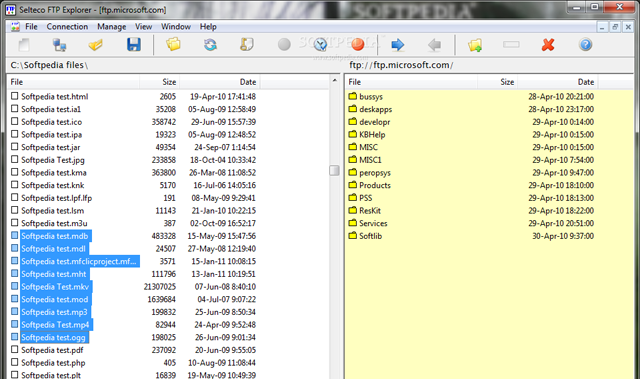Click the developr folder icon
This screenshot has width=640, height=379.
point(353,122)
